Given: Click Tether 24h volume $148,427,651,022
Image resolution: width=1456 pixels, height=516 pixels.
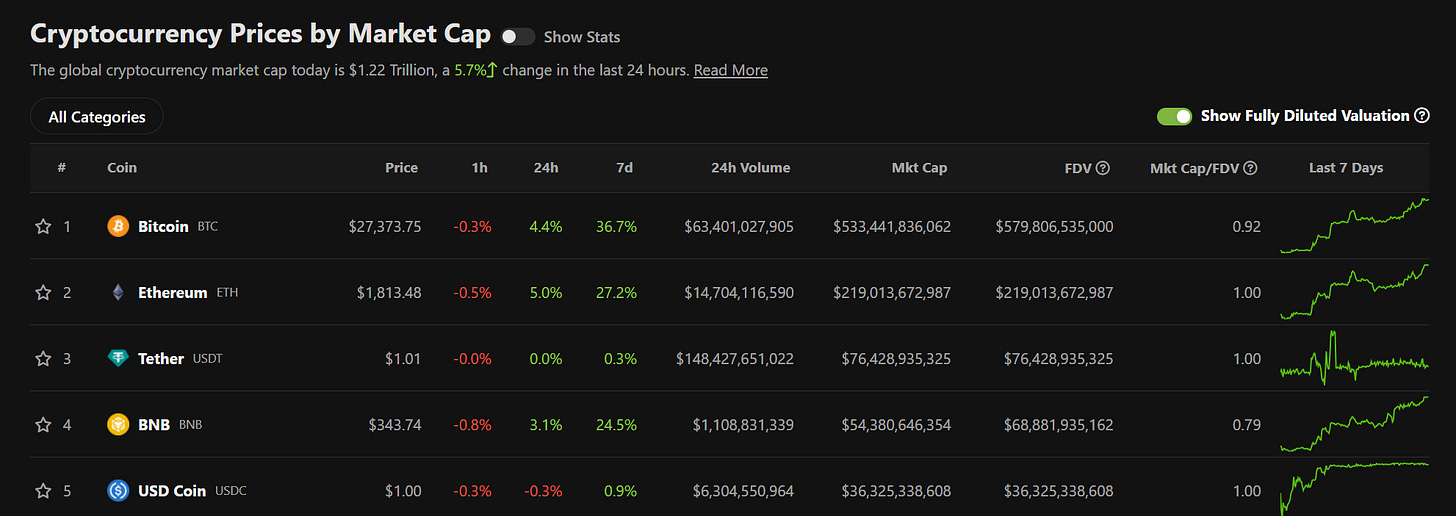Looking at the screenshot, I should point(735,359).
